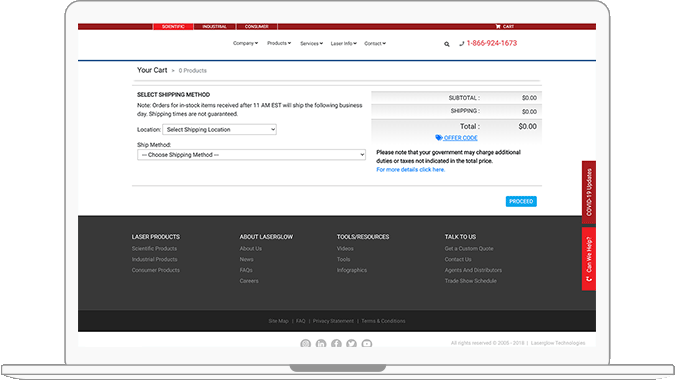The width and height of the screenshot is (675, 380).
Task: Click the Total $0.00 amount
Action: coord(527,127)
